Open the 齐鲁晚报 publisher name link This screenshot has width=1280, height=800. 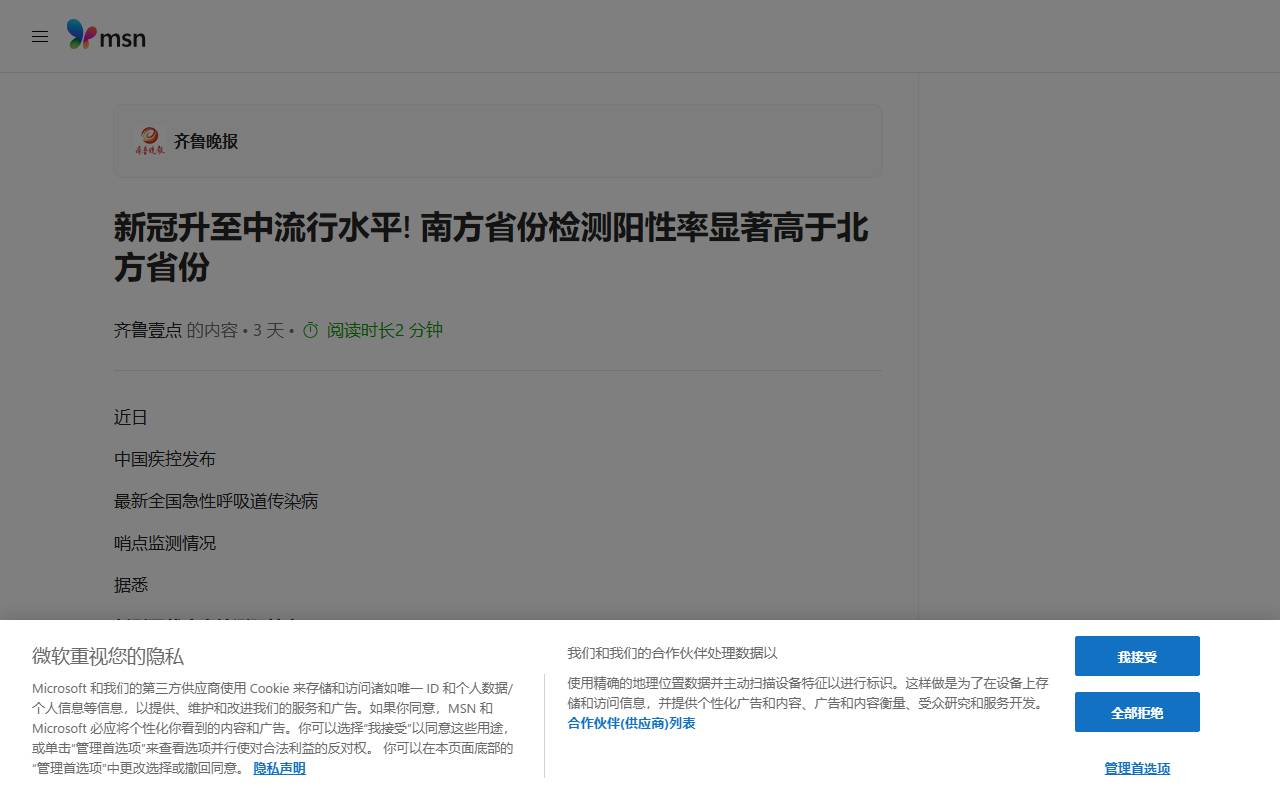coord(206,141)
